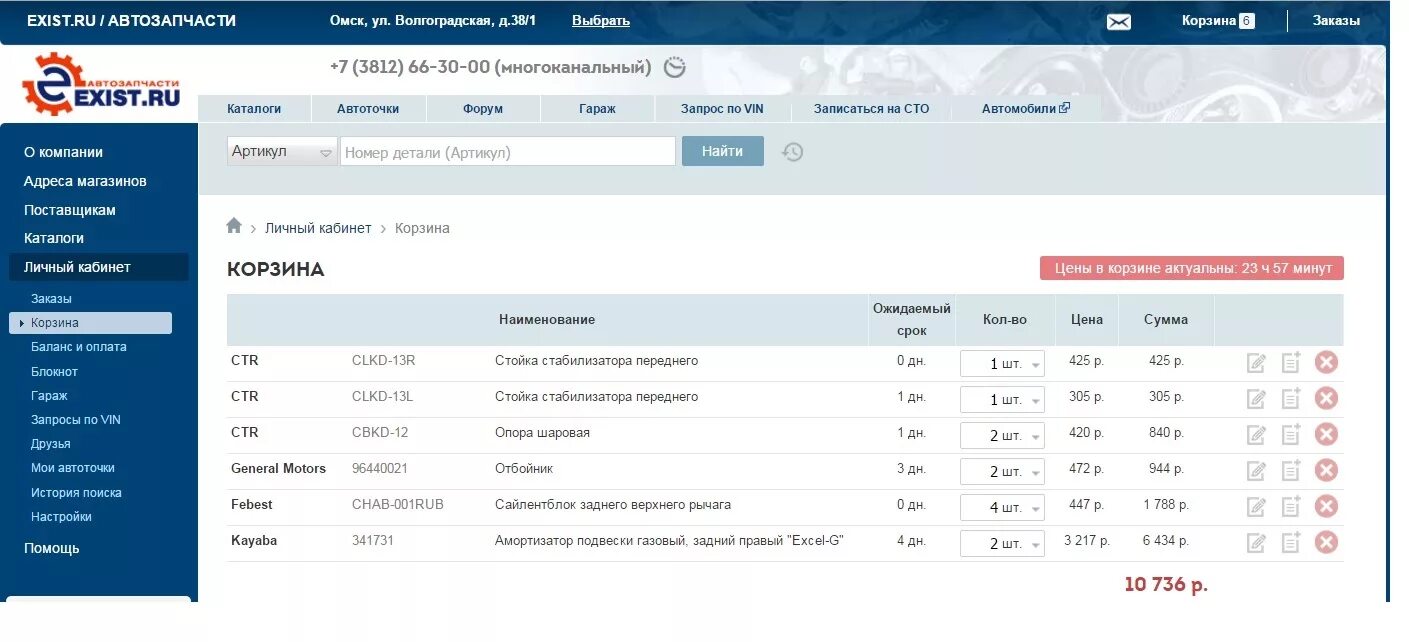Viewport: 1409px width, 642px height.
Task: Add CLKD-13L to notepad icon
Action: (x=1291, y=398)
